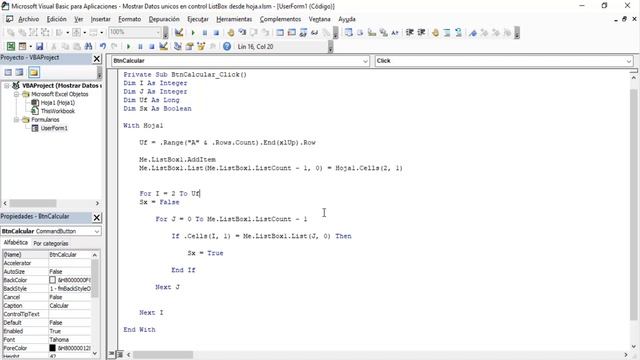The height and width of the screenshot is (360, 640).
Task: Switch to Full Module View button
Action: point(120,354)
